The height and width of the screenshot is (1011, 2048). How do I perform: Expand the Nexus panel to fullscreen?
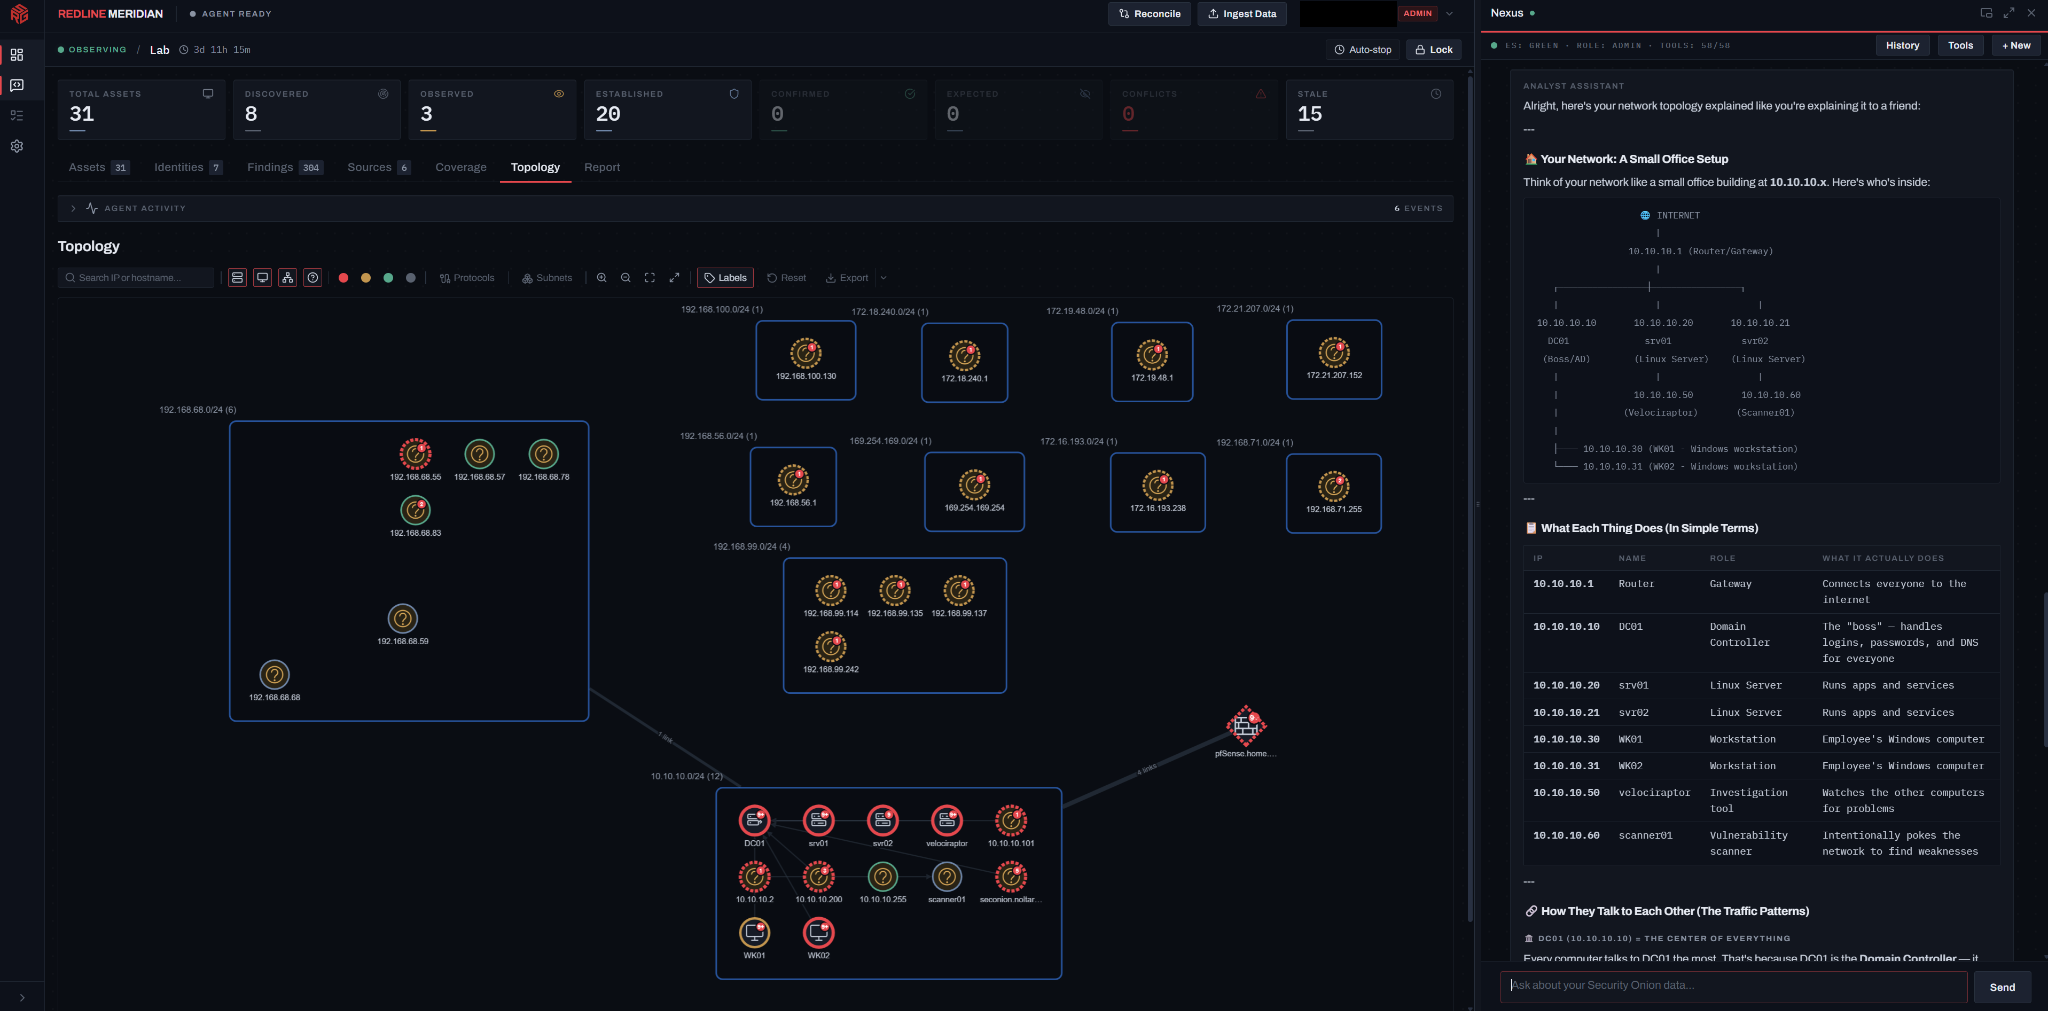[x=2009, y=13]
